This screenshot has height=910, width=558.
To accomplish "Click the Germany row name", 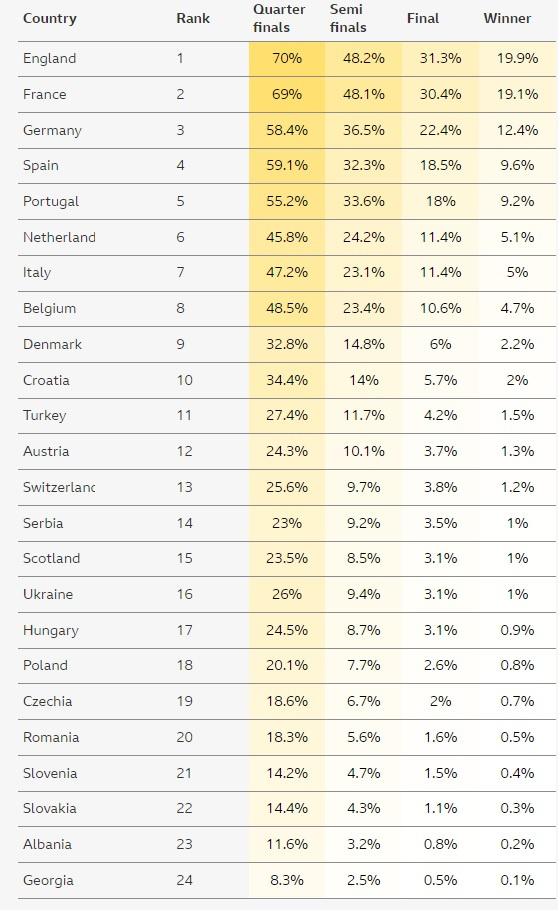I will click(x=52, y=131).
